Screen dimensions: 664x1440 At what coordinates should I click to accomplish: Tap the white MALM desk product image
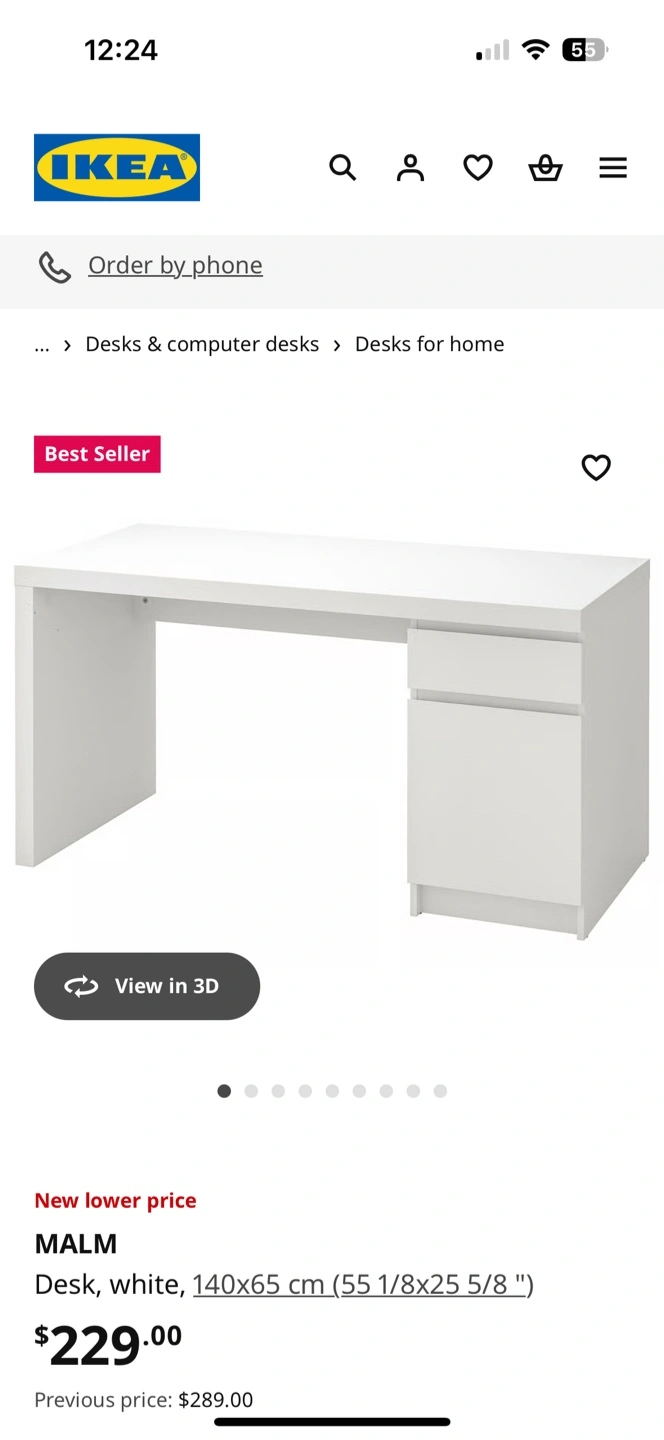pyautogui.click(x=332, y=730)
